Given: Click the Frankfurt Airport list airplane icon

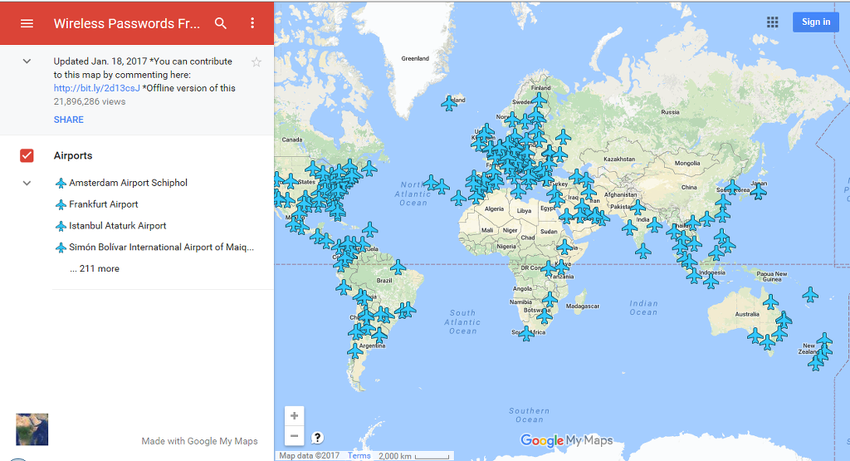Looking at the screenshot, I should (x=61, y=205).
